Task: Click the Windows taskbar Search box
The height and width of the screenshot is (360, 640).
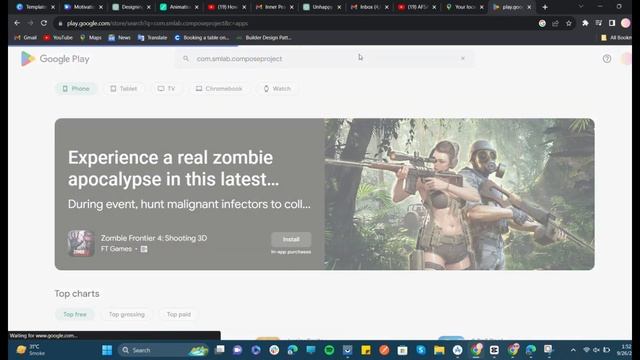Action: click(163, 350)
